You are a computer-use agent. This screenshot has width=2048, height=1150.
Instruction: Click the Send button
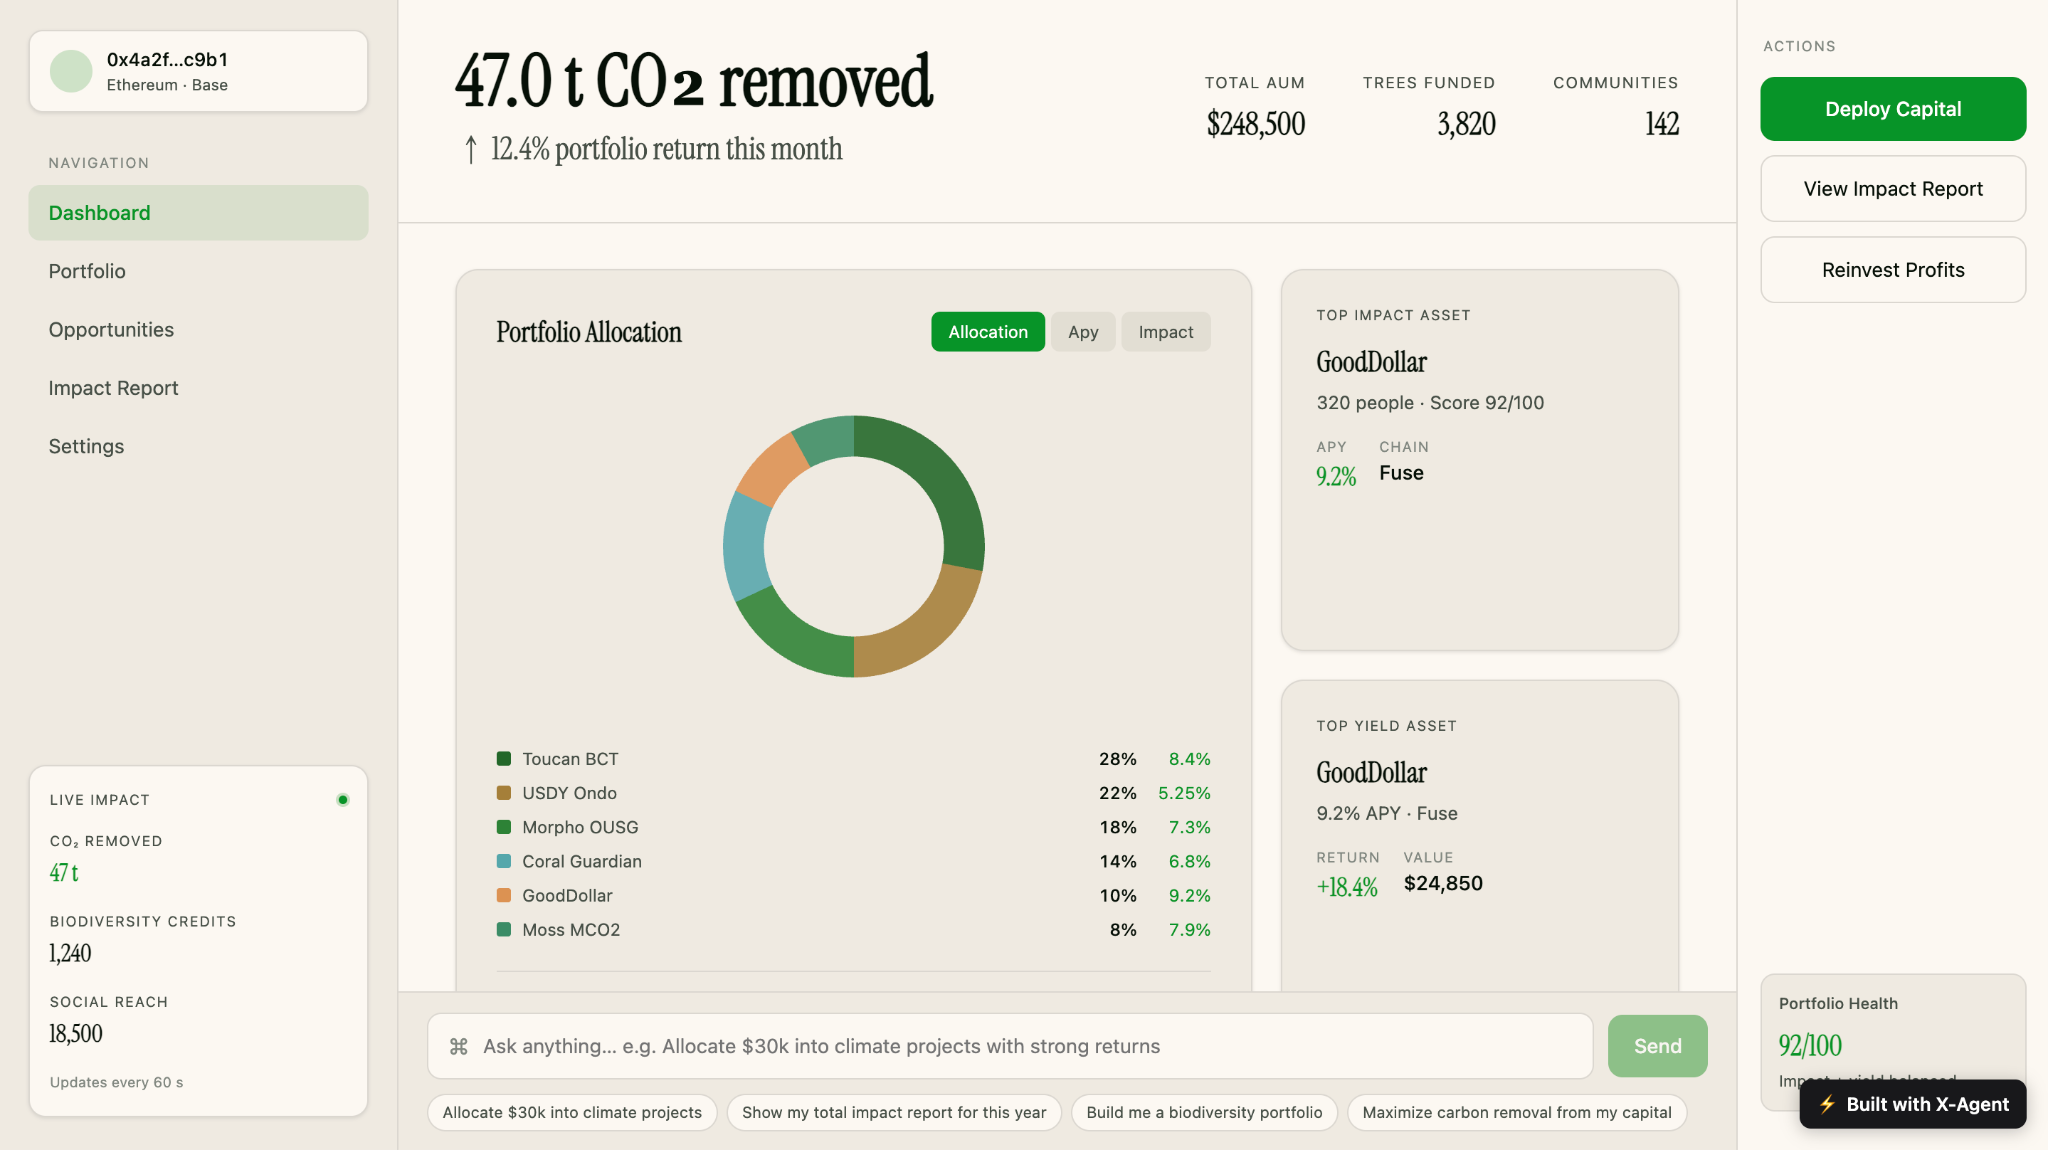1658,1046
